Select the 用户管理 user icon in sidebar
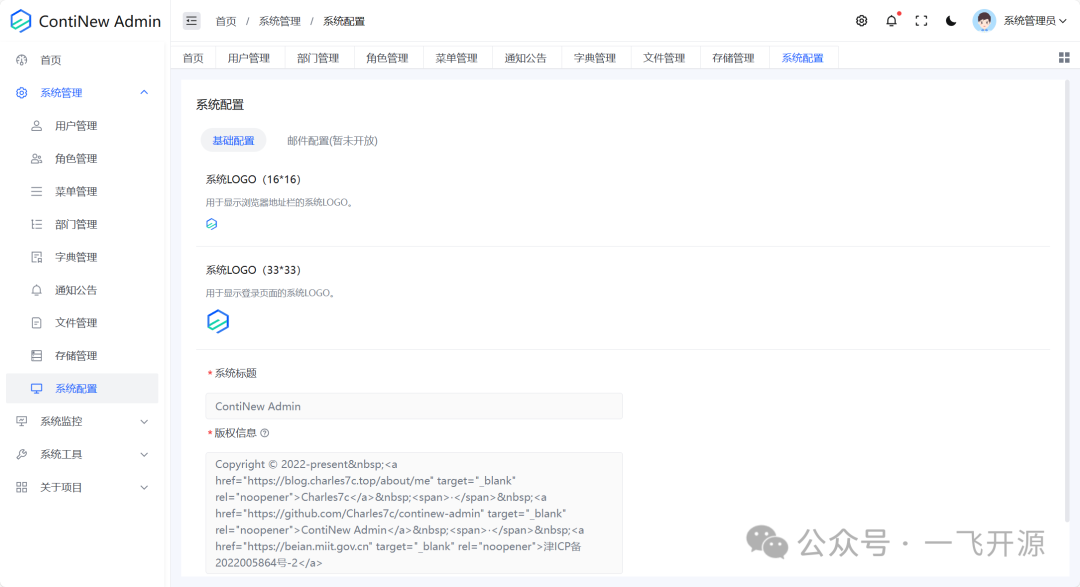1080x587 pixels. [34, 125]
